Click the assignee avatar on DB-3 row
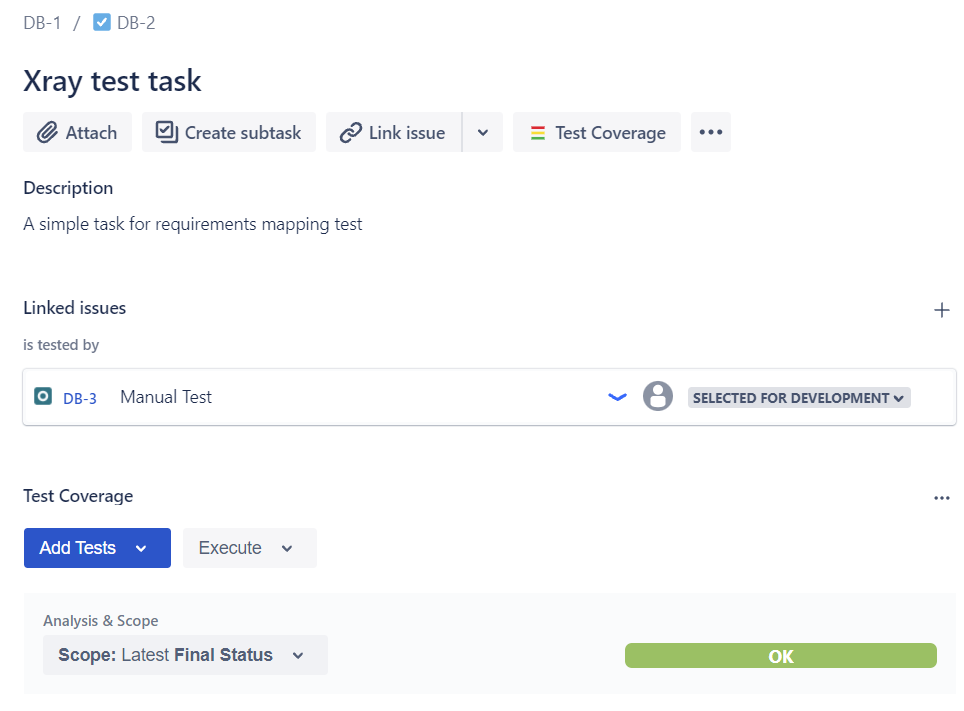 (x=658, y=396)
